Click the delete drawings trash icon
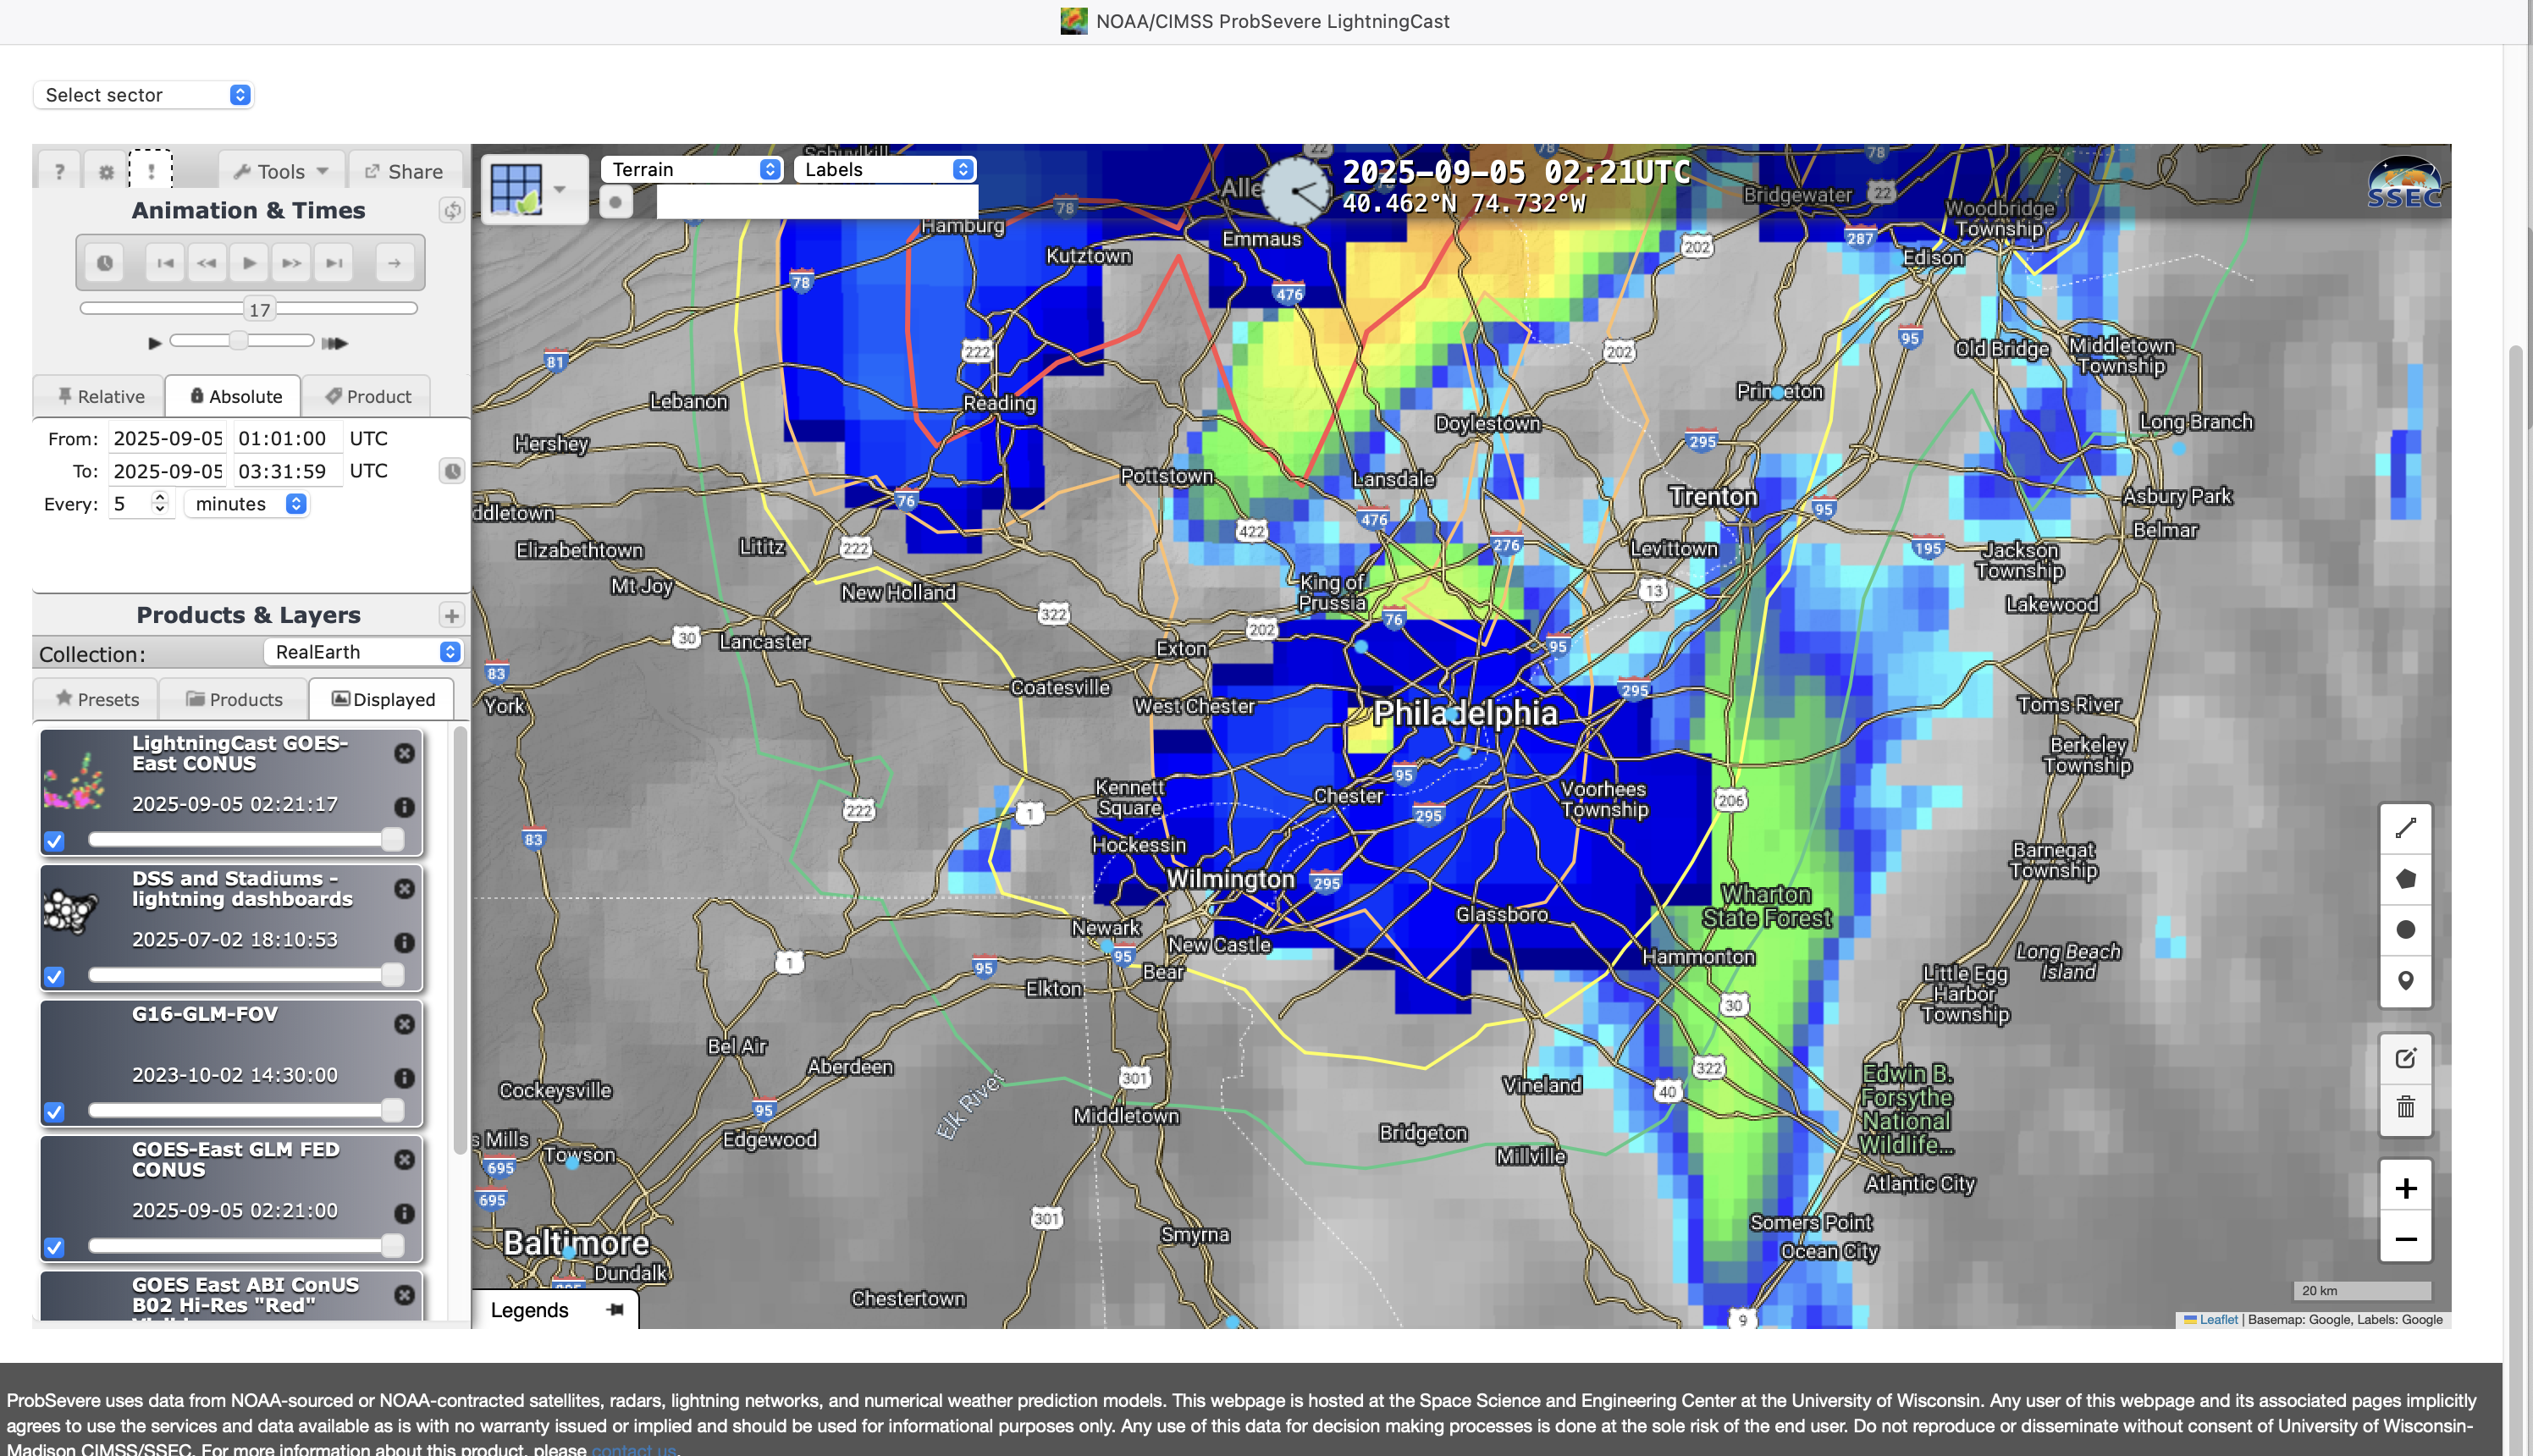 pos(2405,1108)
